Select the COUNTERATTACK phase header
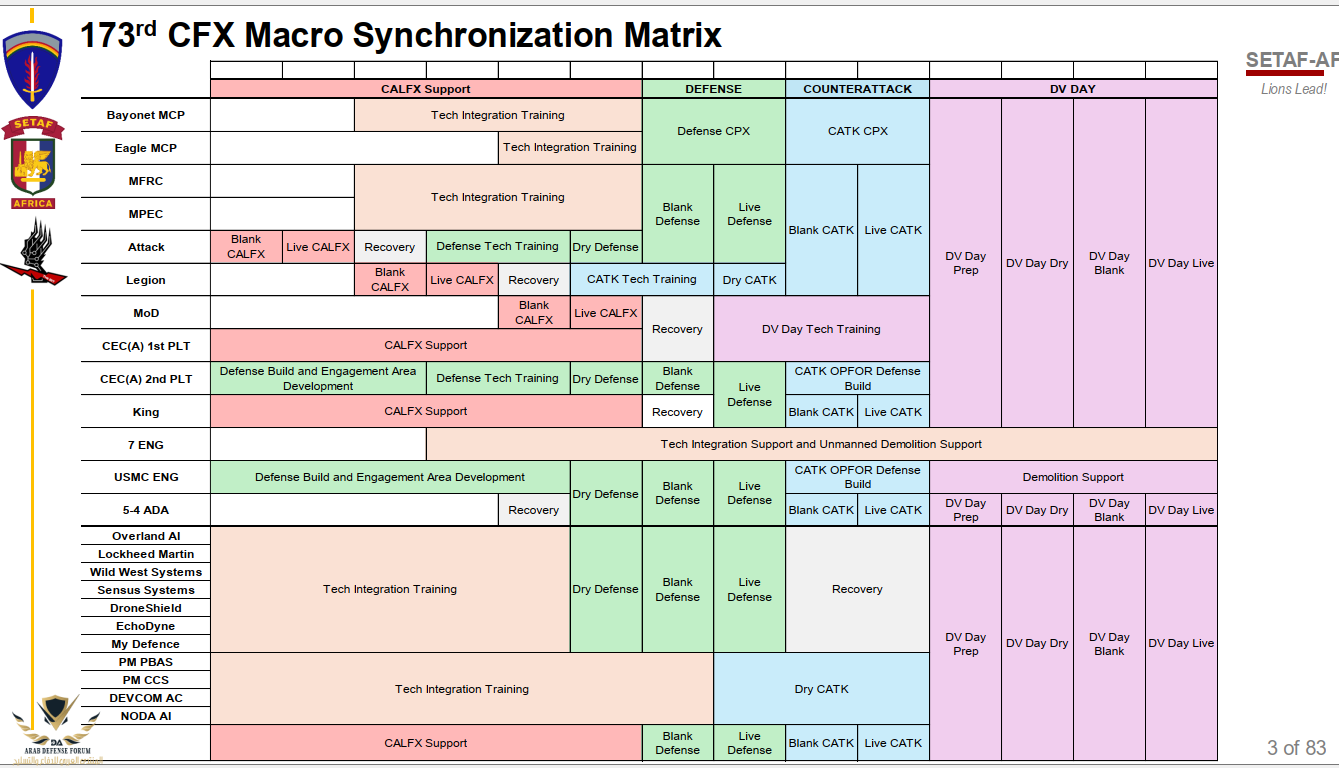 857,89
